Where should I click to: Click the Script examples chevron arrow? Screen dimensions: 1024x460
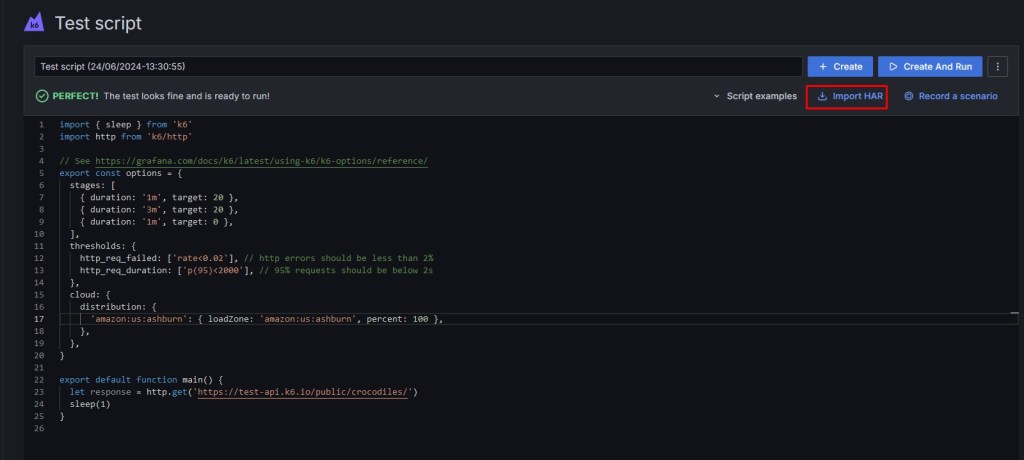[x=717, y=96]
